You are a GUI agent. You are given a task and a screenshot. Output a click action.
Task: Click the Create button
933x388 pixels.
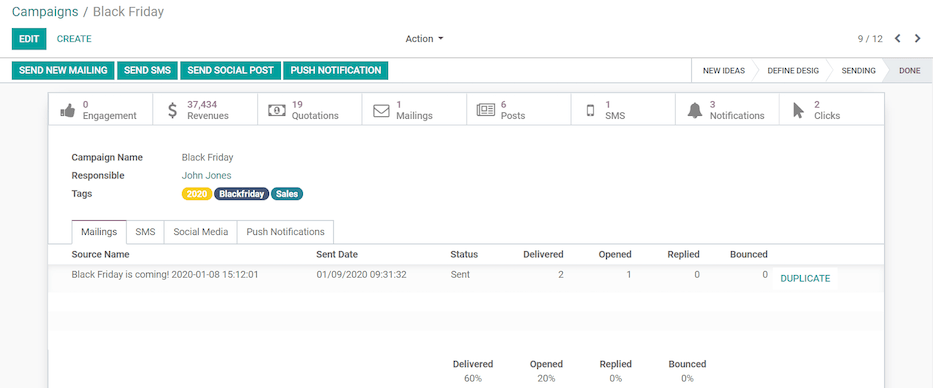(x=74, y=39)
